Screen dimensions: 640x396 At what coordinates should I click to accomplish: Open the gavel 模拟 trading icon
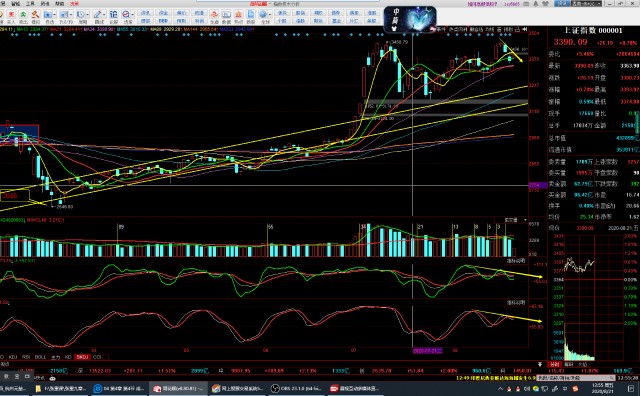tap(36, 17)
